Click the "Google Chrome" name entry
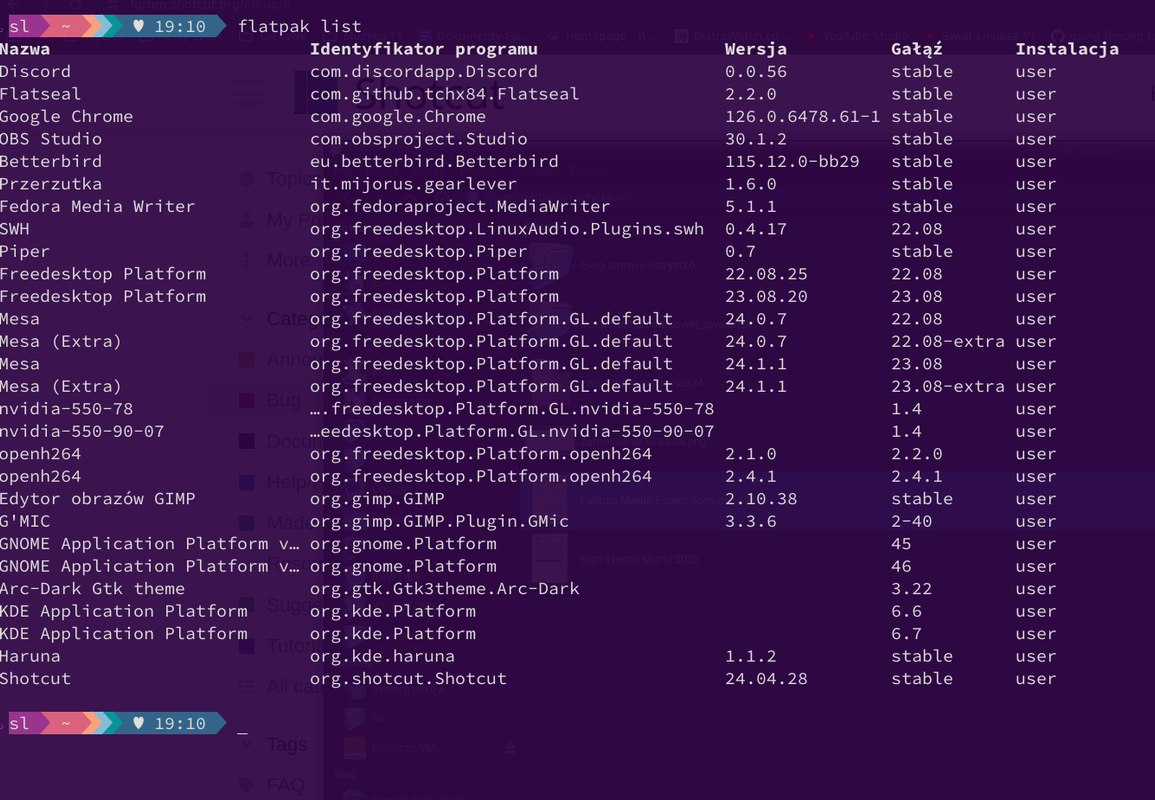 (66, 116)
